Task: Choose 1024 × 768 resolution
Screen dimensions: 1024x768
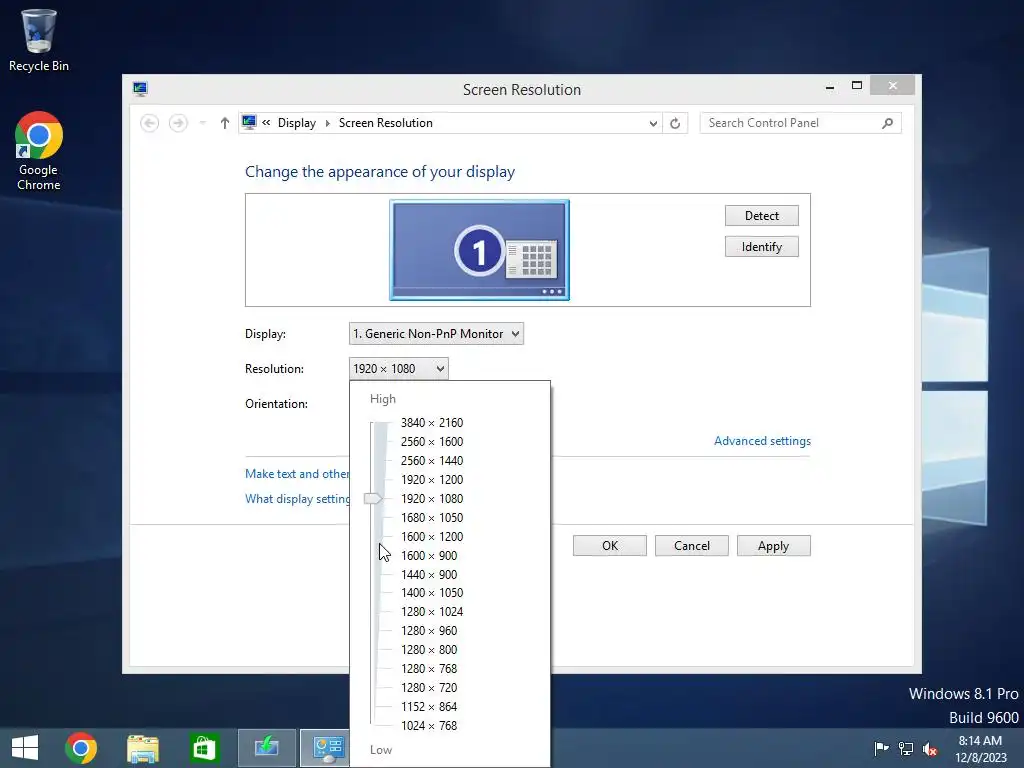Action: click(x=429, y=726)
